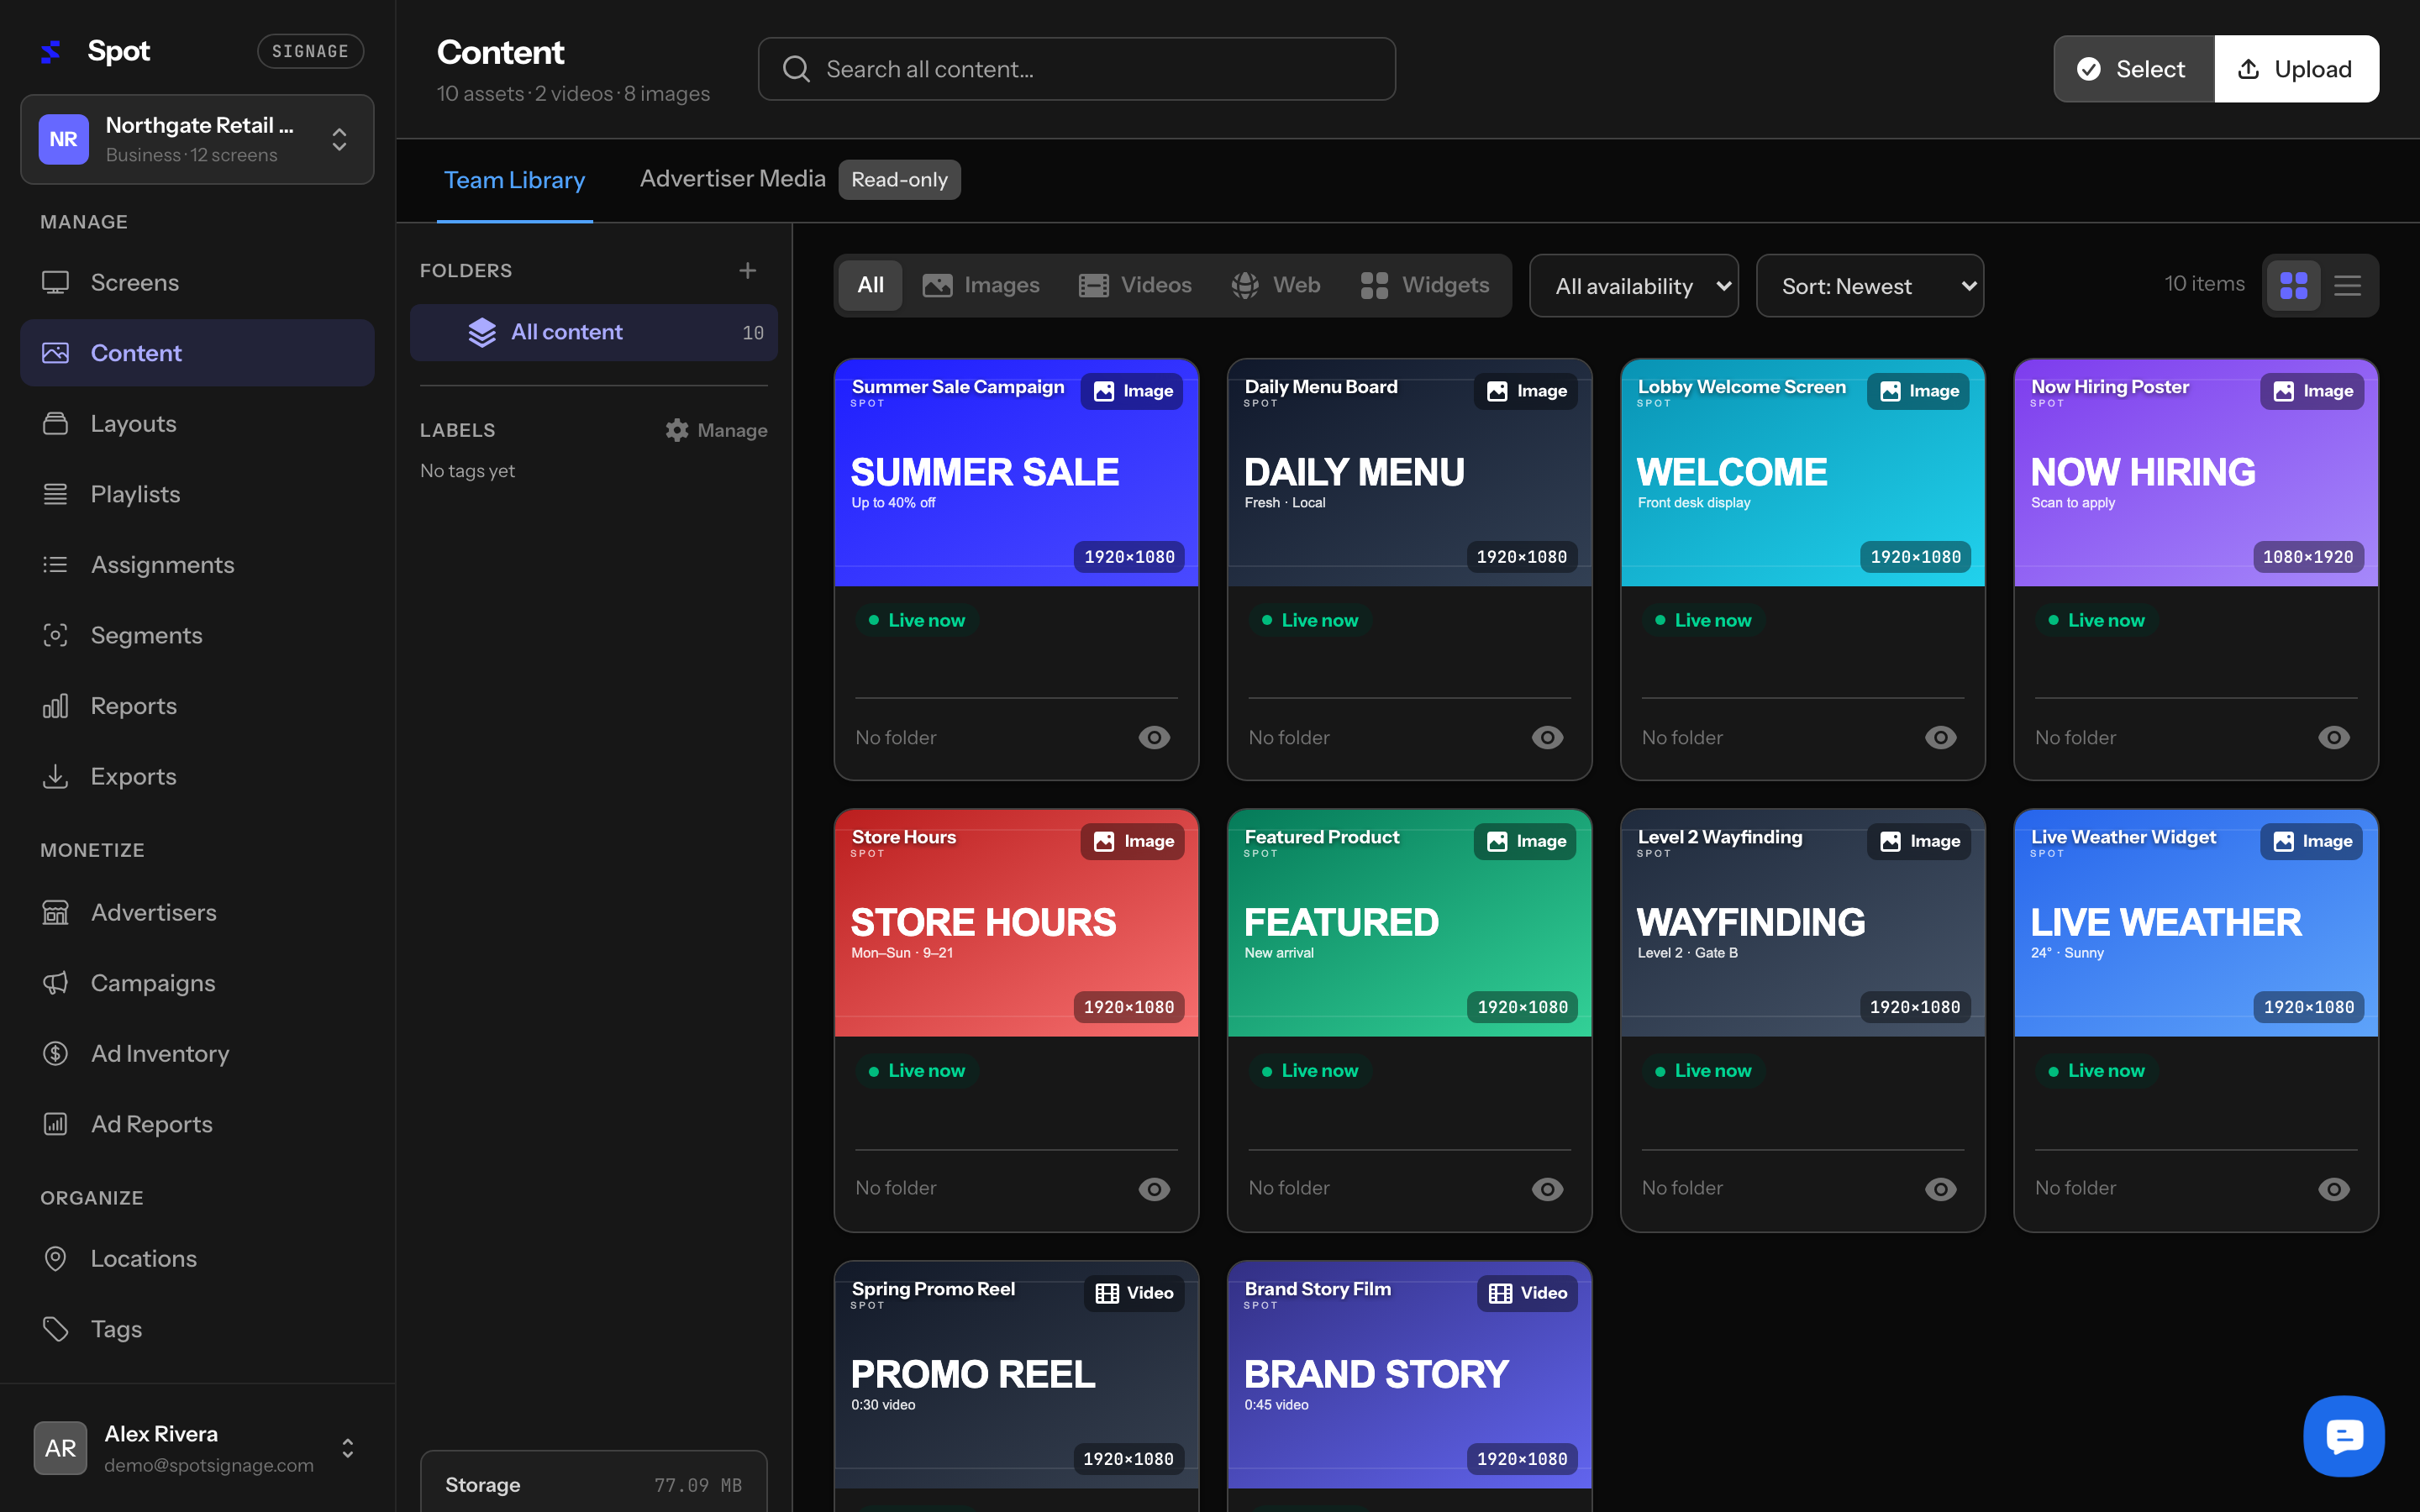This screenshot has width=2420, height=1512.
Task: Click the Select button
Action: tap(2134, 69)
